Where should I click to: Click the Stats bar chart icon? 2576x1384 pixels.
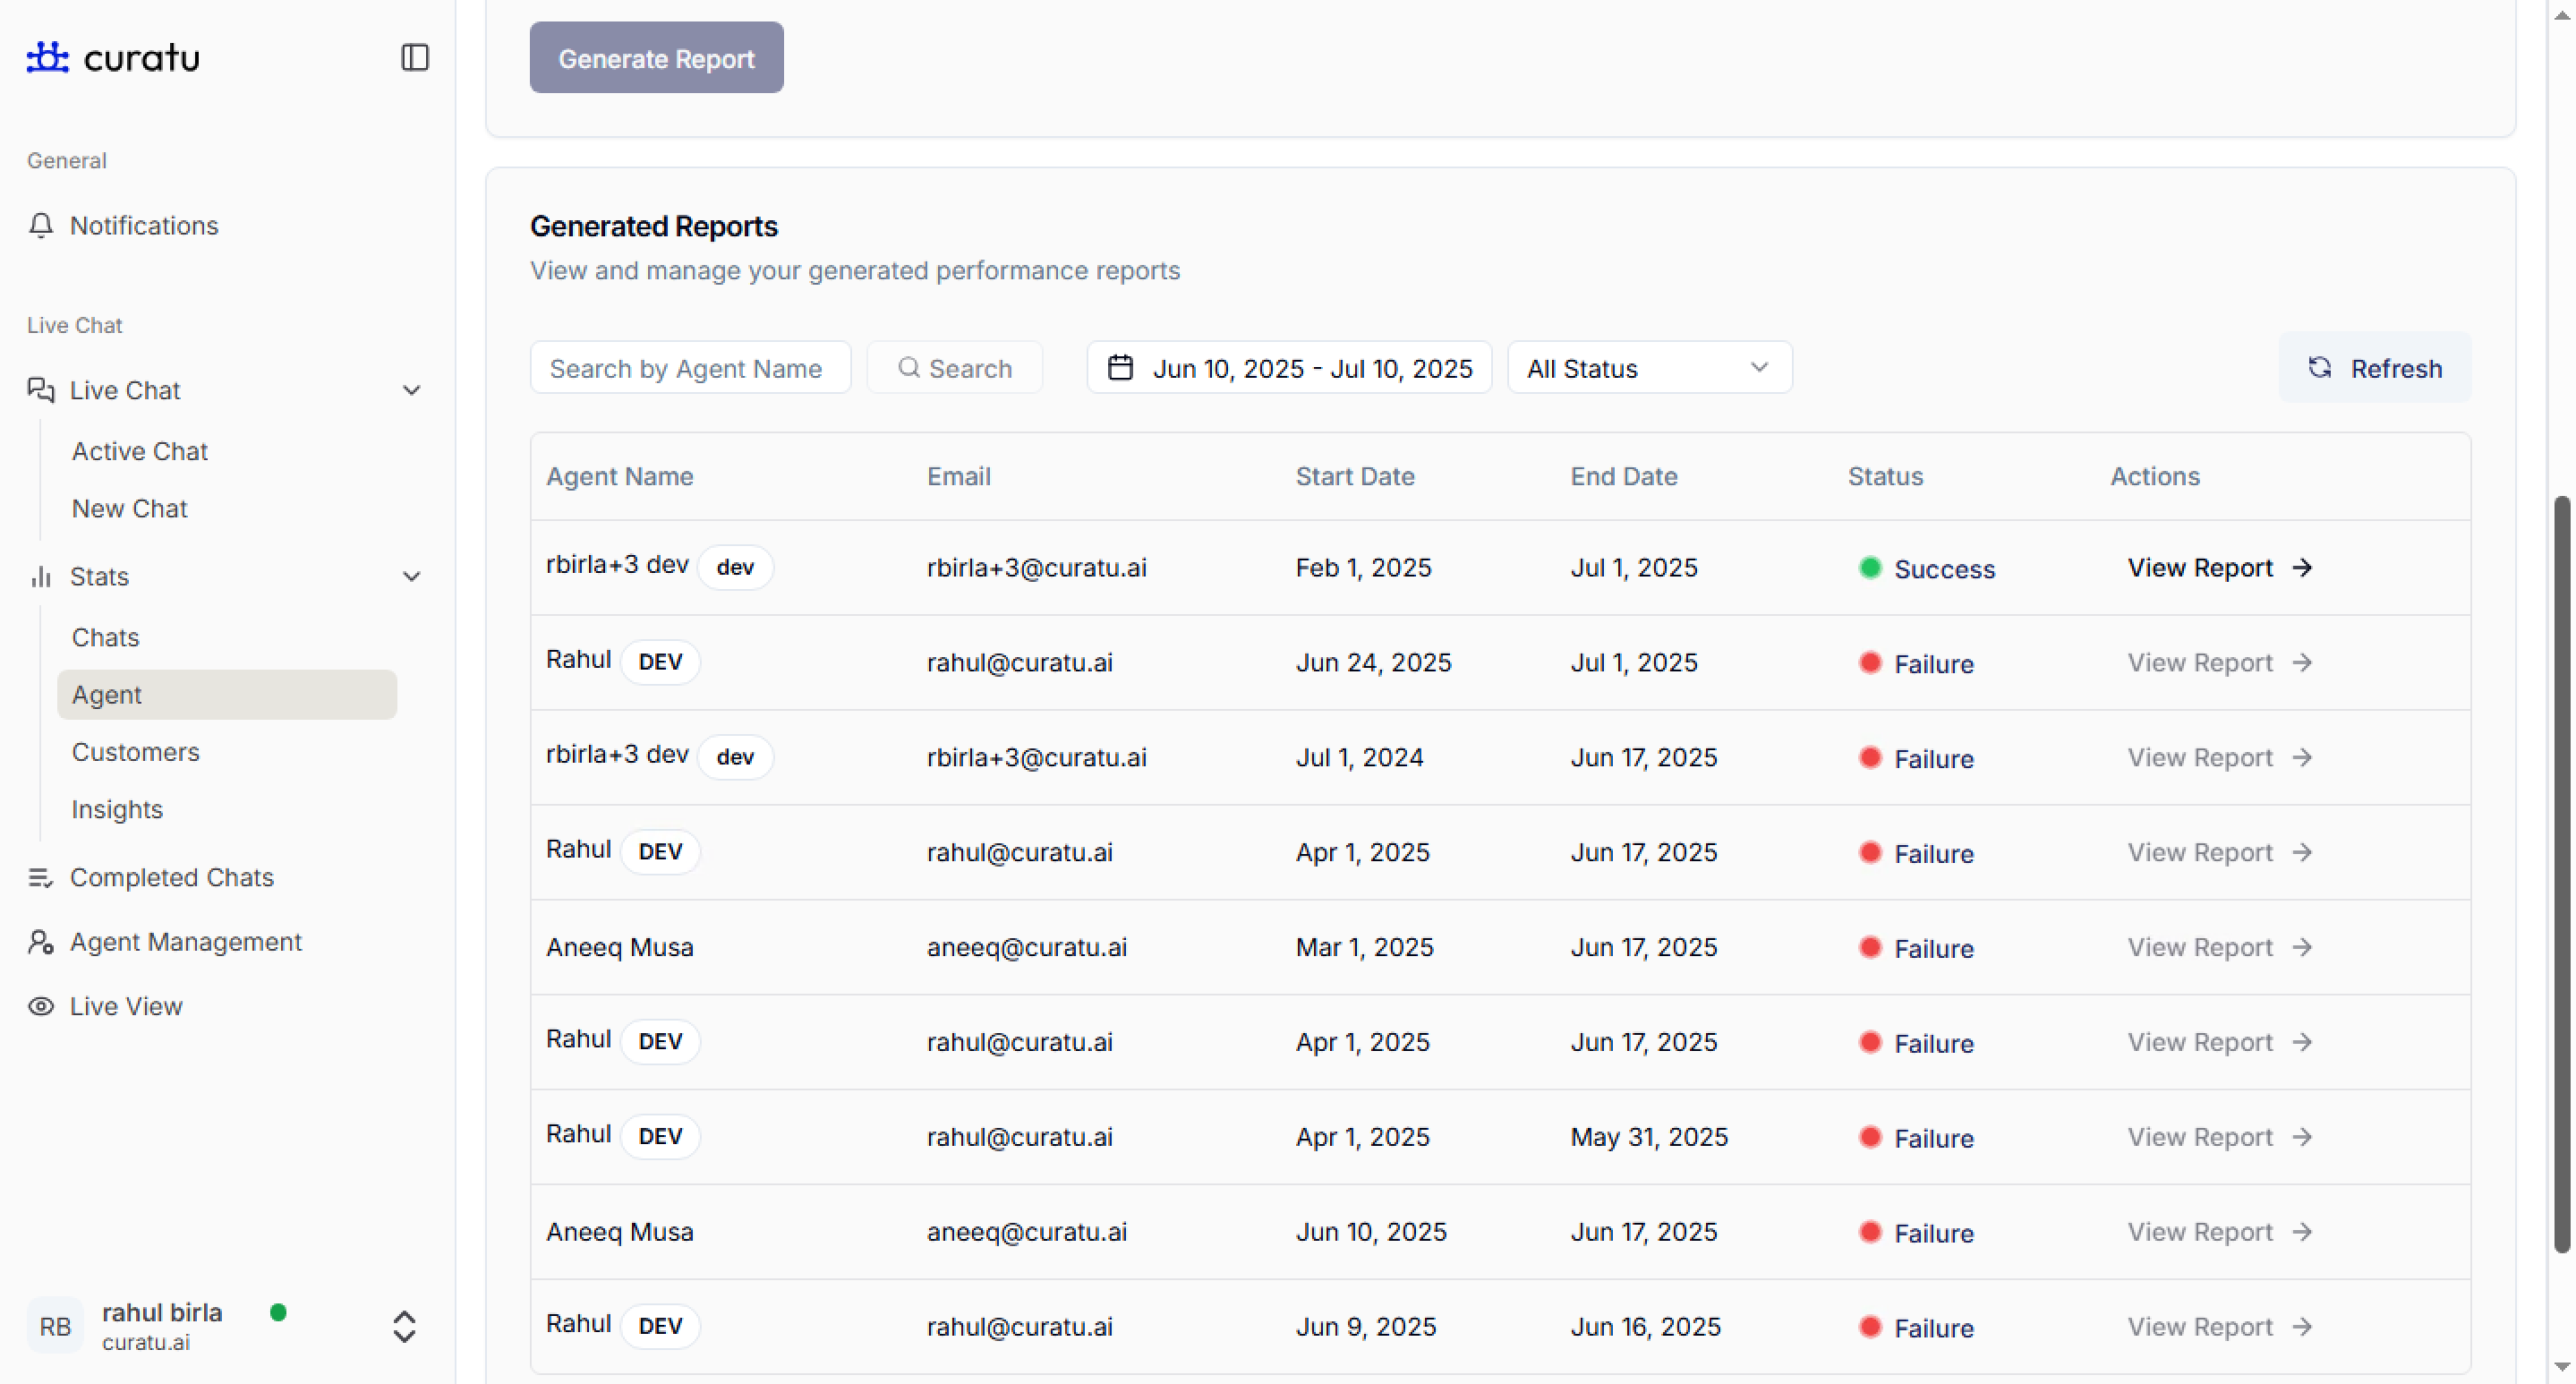41,576
